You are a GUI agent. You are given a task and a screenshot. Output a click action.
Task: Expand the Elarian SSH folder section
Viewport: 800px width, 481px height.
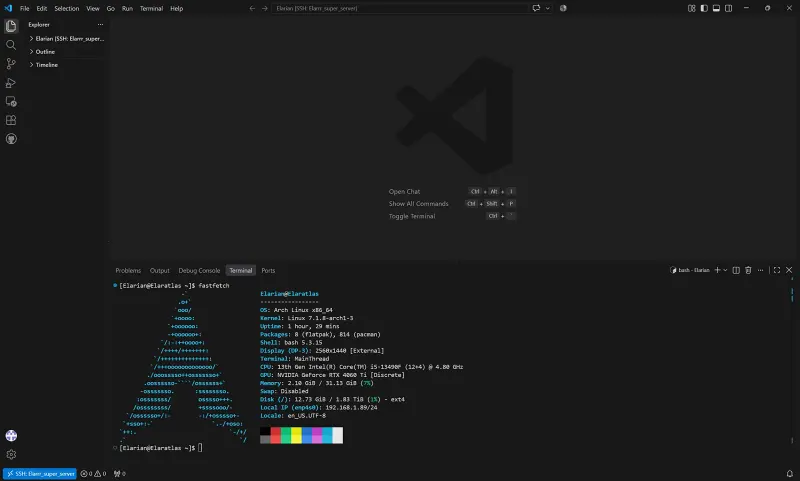coord(66,38)
